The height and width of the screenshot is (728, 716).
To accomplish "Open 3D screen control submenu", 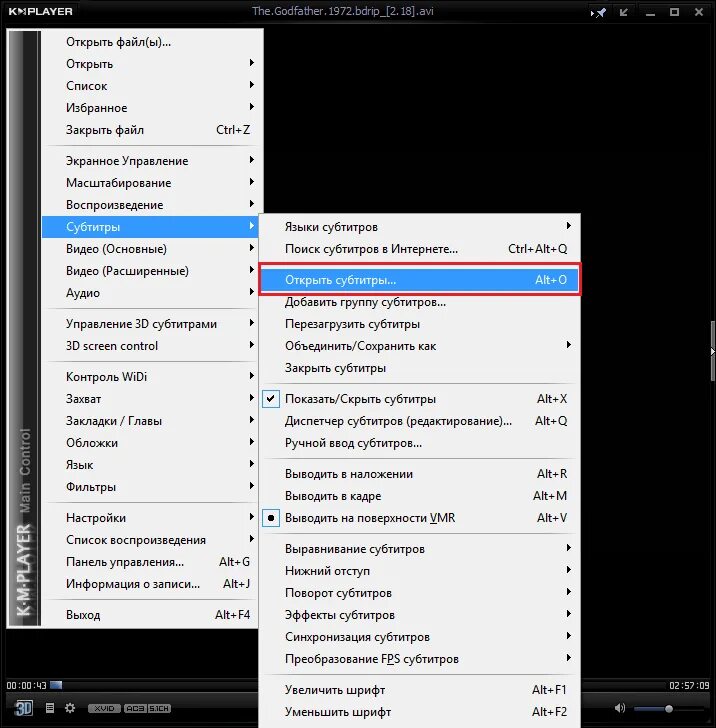I will tap(150, 346).
